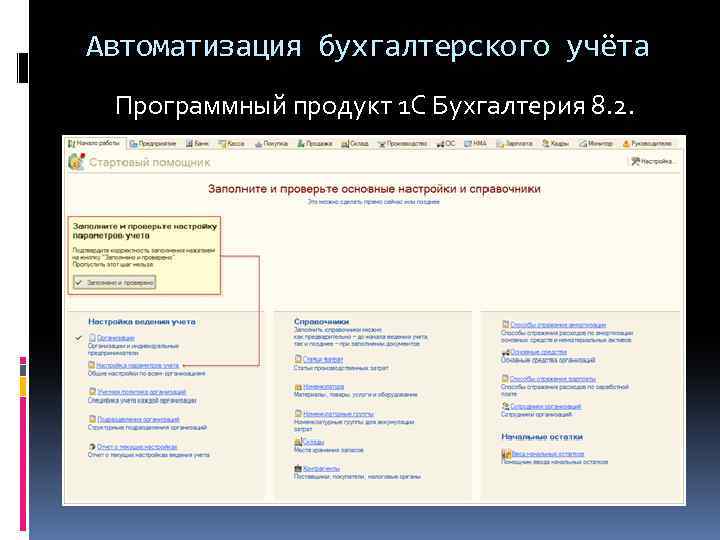The image size is (720, 540).
Task: Open Способы отражения зарплаты link
Action: [552, 379]
